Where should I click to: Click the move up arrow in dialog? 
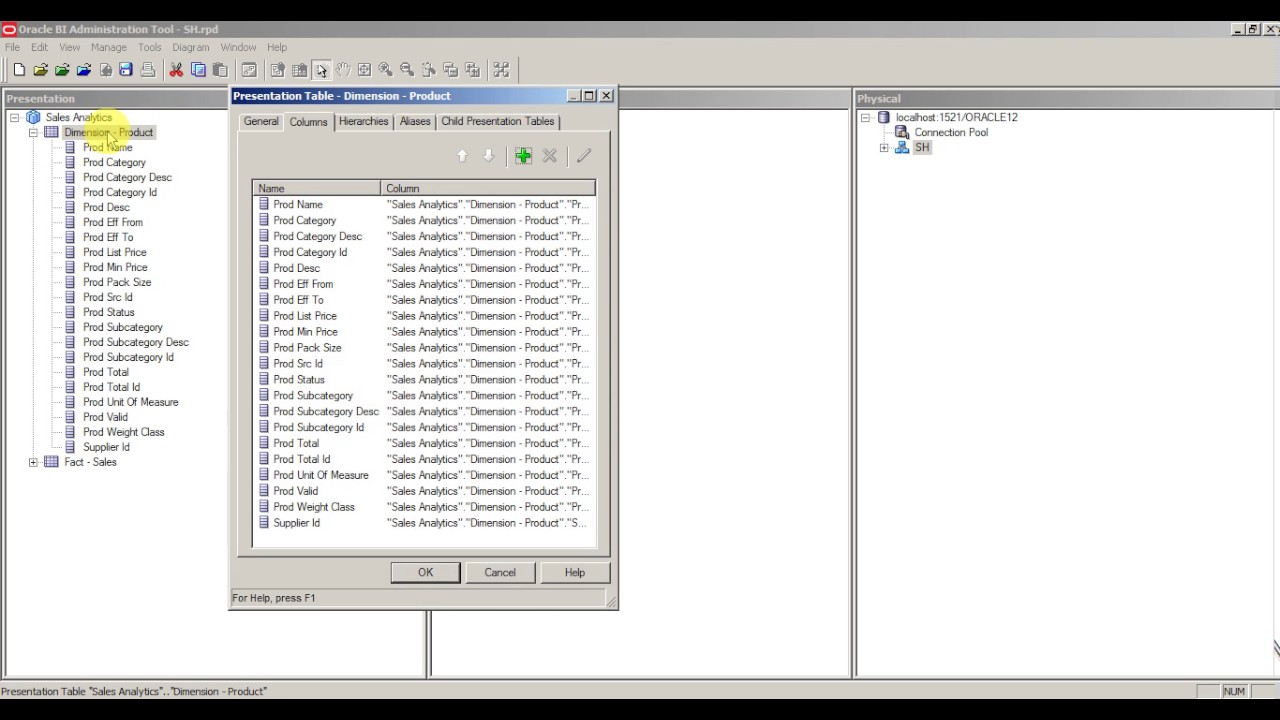click(462, 156)
